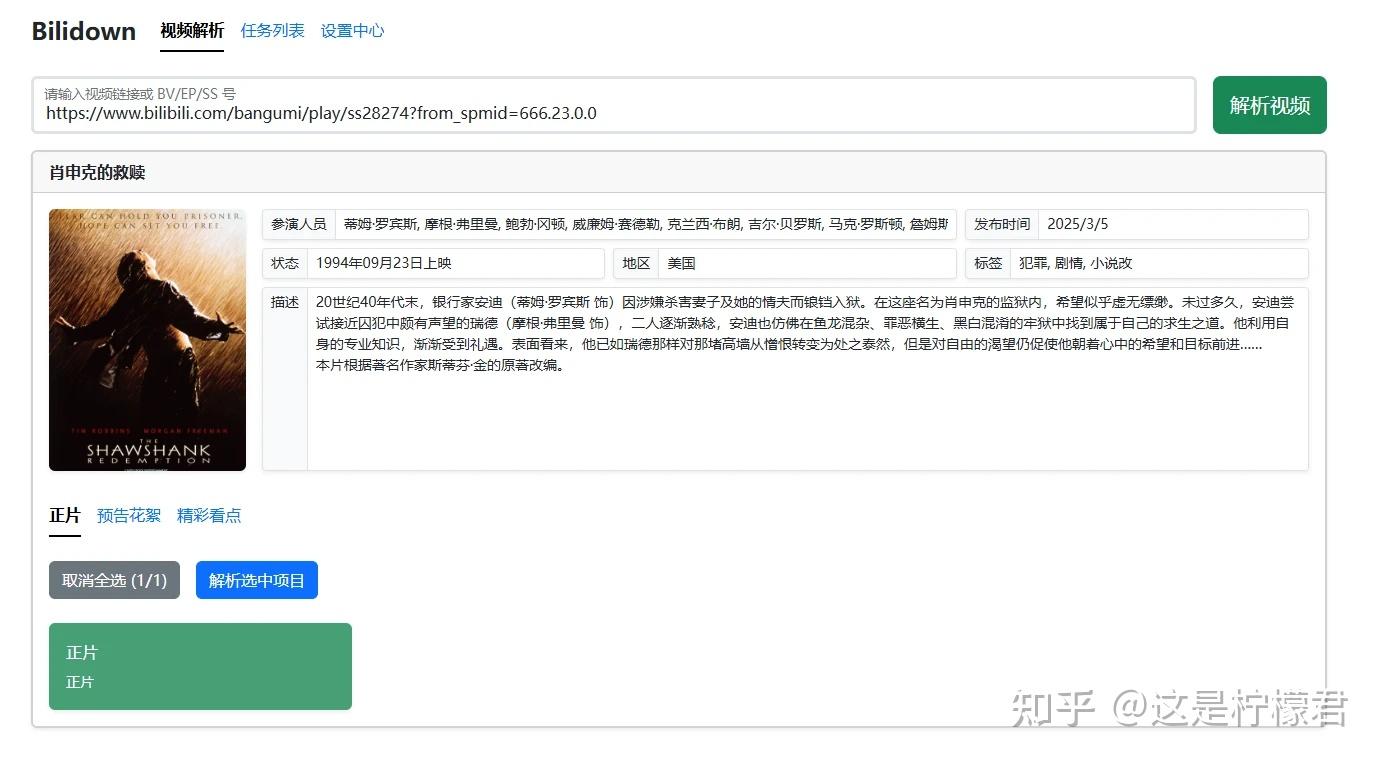The image size is (1384, 765).
Task: Select the 视频解析 tab
Action: point(191,30)
